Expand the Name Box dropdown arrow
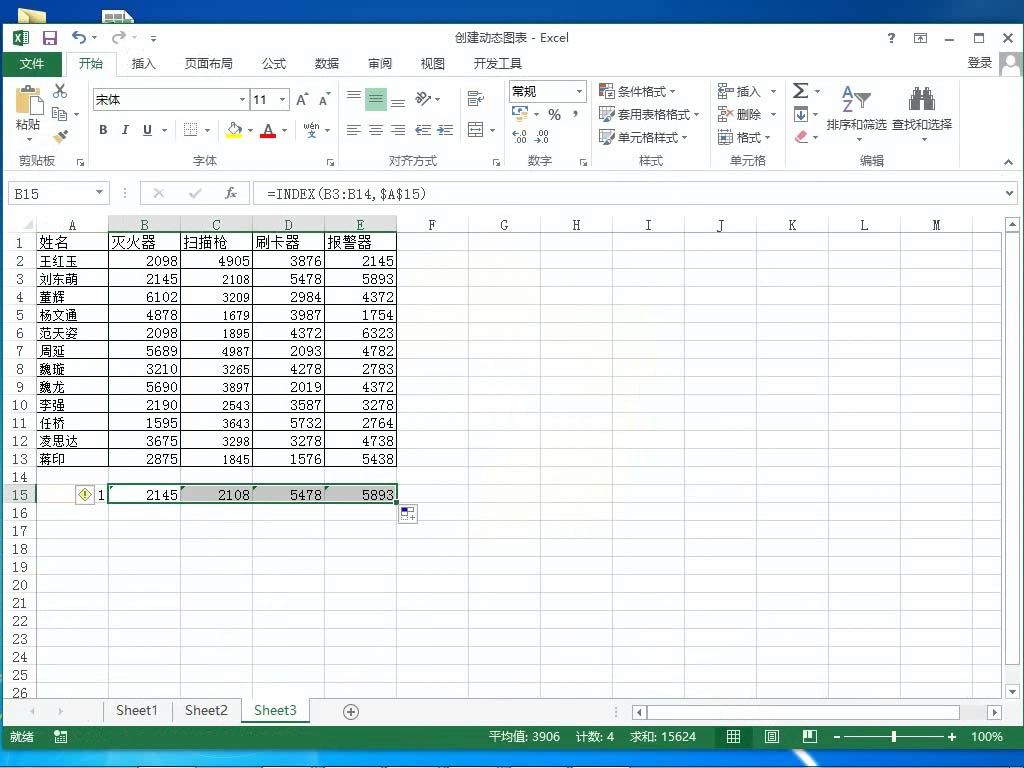The height and width of the screenshot is (768, 1024). [99, 193]
